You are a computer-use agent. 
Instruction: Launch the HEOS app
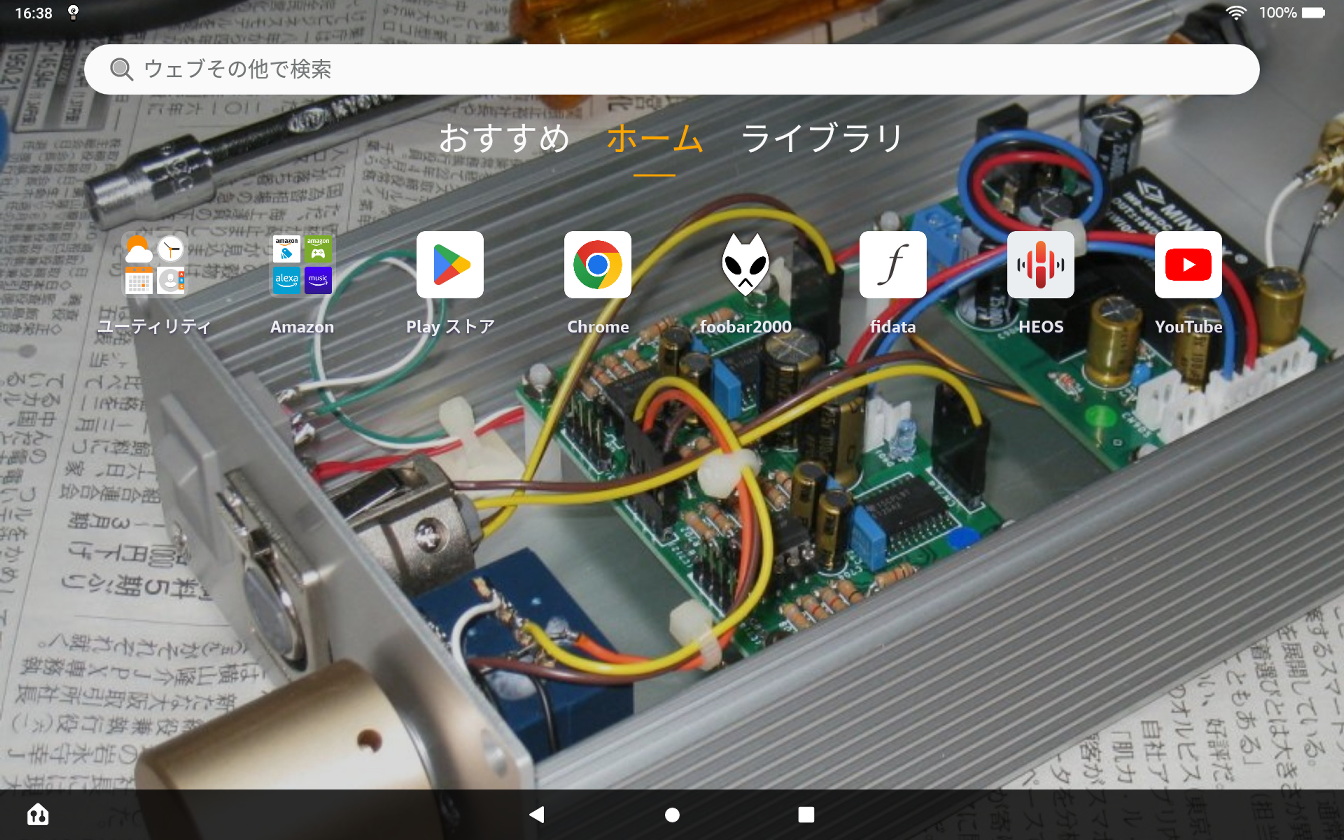(x=1040, y=265)
